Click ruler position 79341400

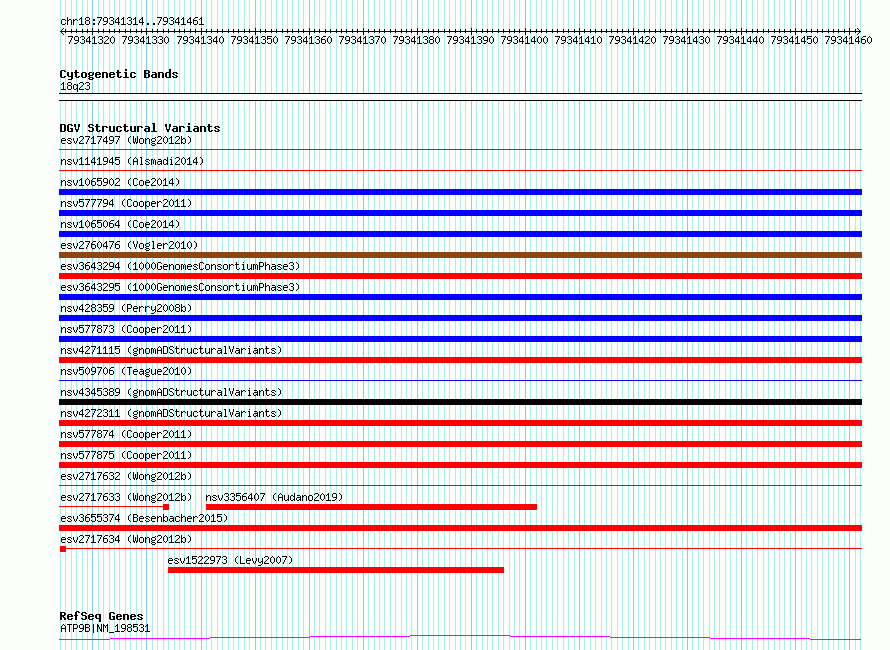tap(524, 40)
